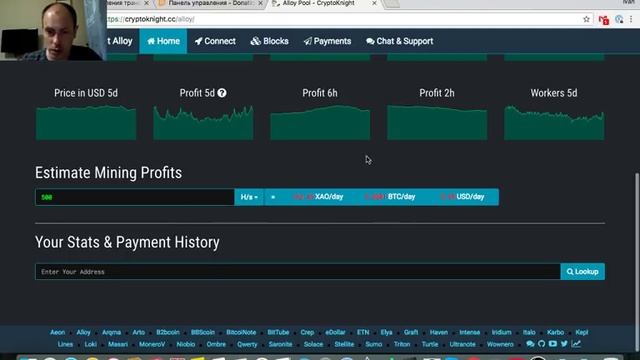Viewport: 640px width, 360px height.
Task: Open the B2bcoin pool link
Action: [x=168, y=332]
